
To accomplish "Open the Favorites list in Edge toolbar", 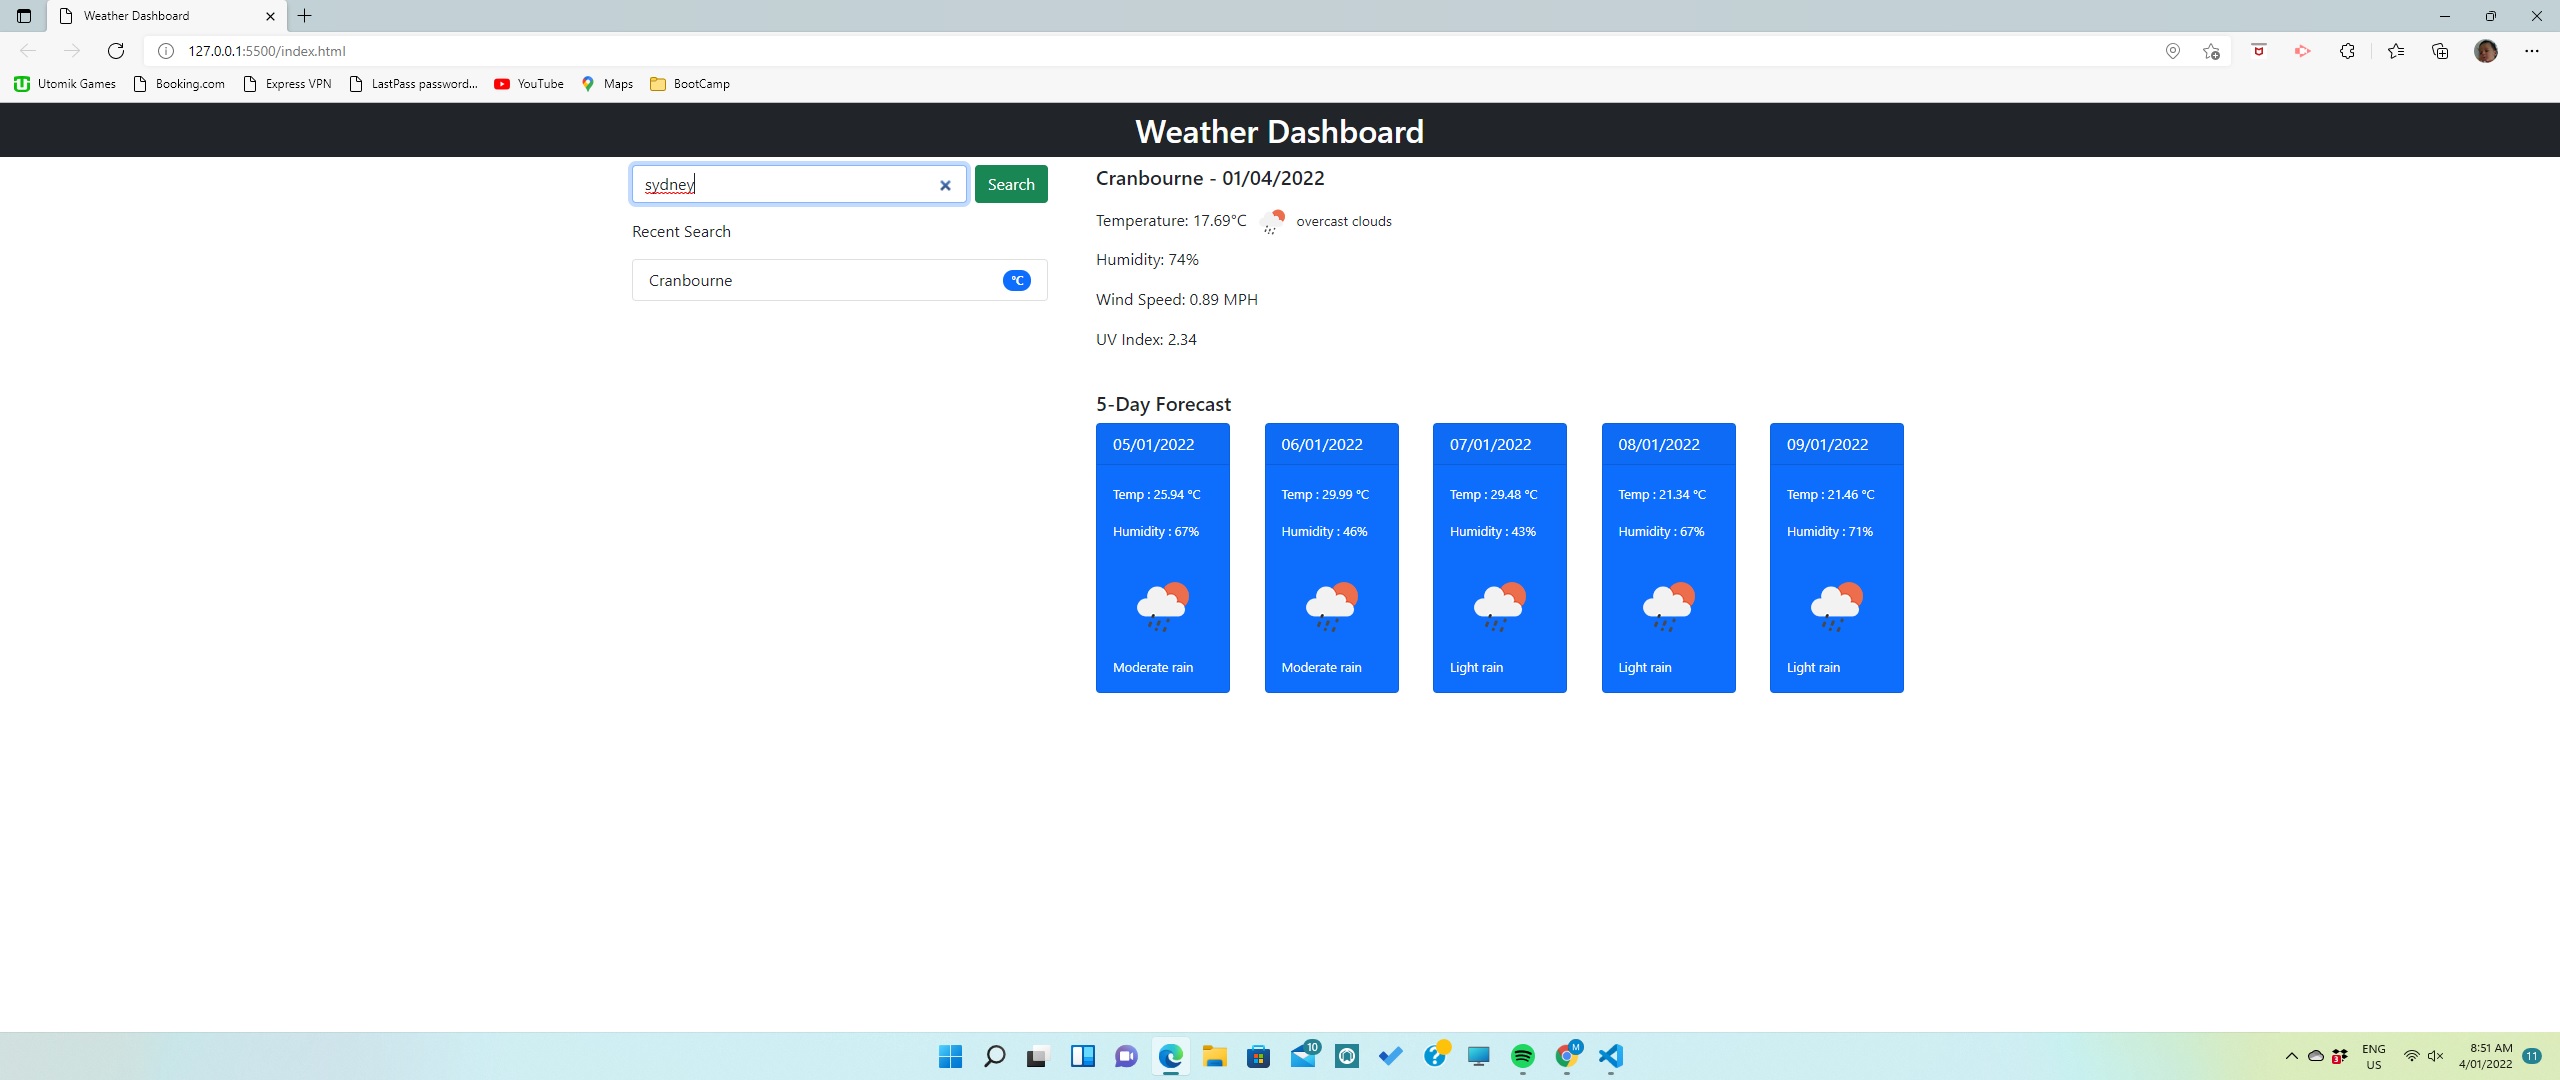I will click(2395, 51).
